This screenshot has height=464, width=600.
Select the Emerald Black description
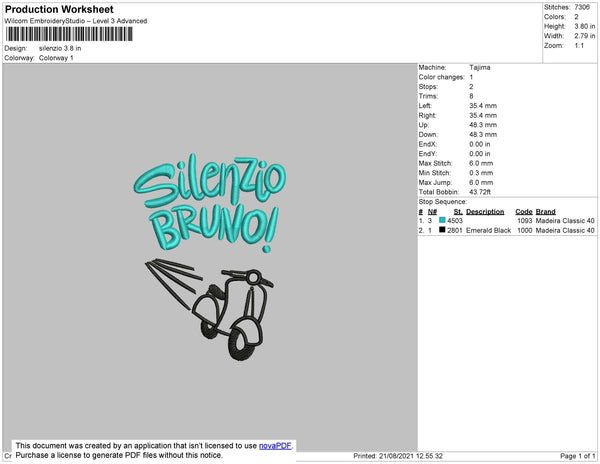489,230
